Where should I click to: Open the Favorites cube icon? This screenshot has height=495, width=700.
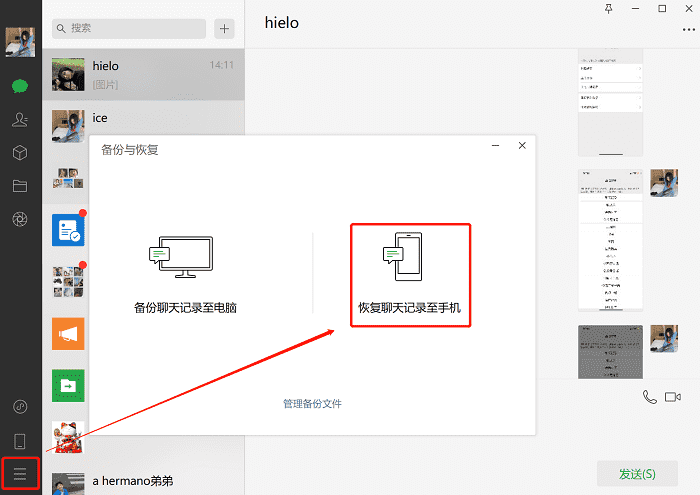[20, 153]
